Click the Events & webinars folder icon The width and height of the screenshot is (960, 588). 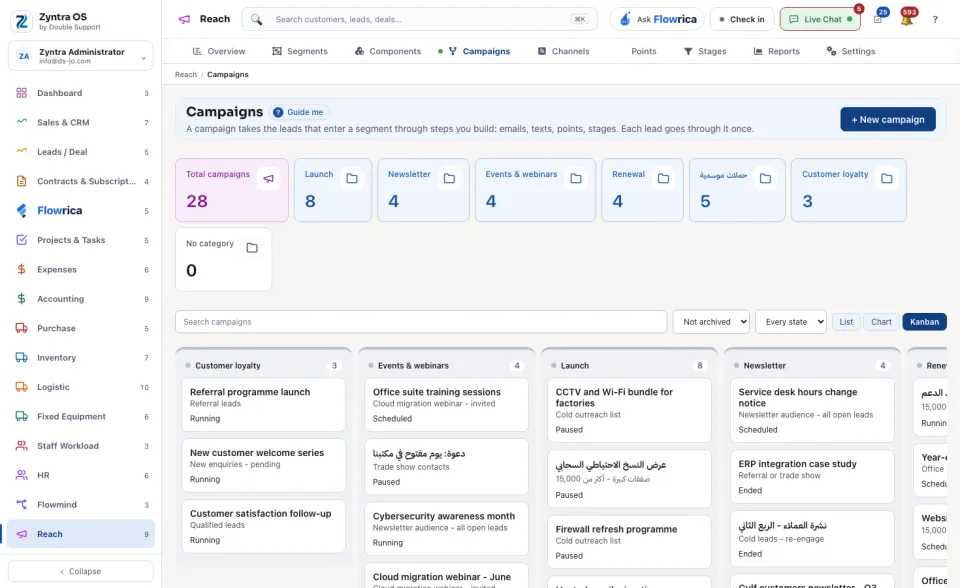click(576, 178)
